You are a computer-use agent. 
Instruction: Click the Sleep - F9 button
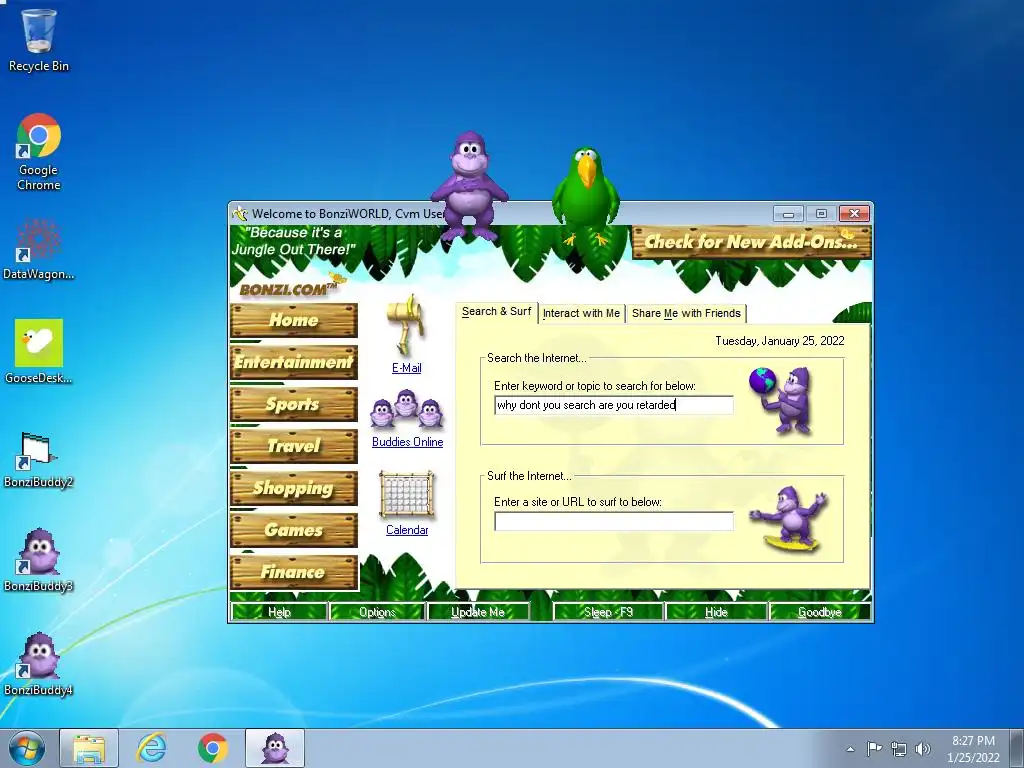click(x=608, y=612)
